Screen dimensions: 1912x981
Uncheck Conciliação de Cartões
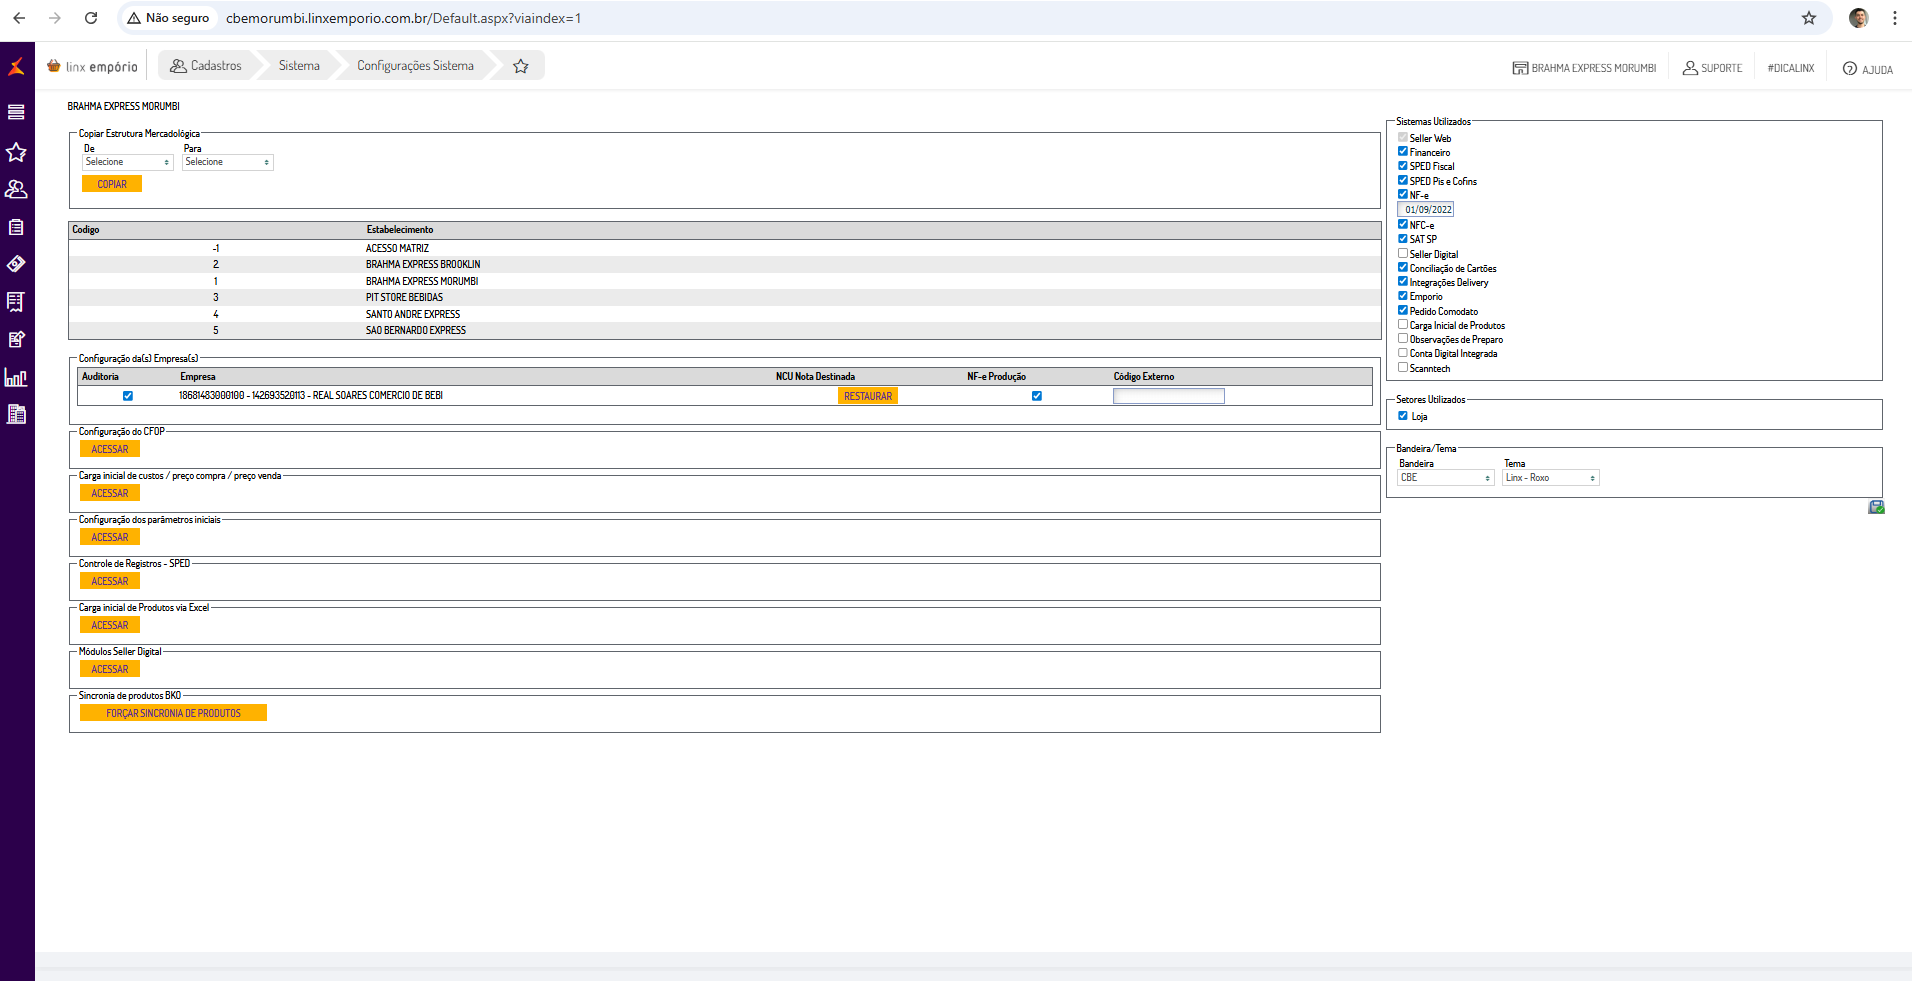click(1403, 268)
